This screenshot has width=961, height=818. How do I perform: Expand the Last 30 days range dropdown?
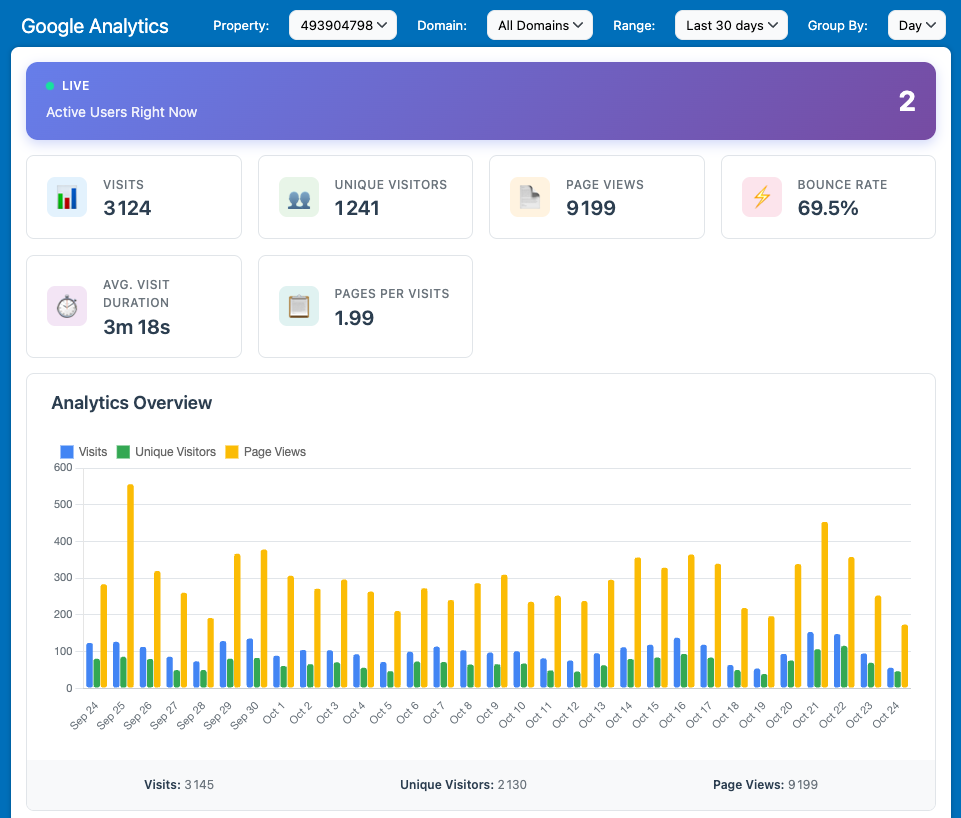tap(731, 25)
